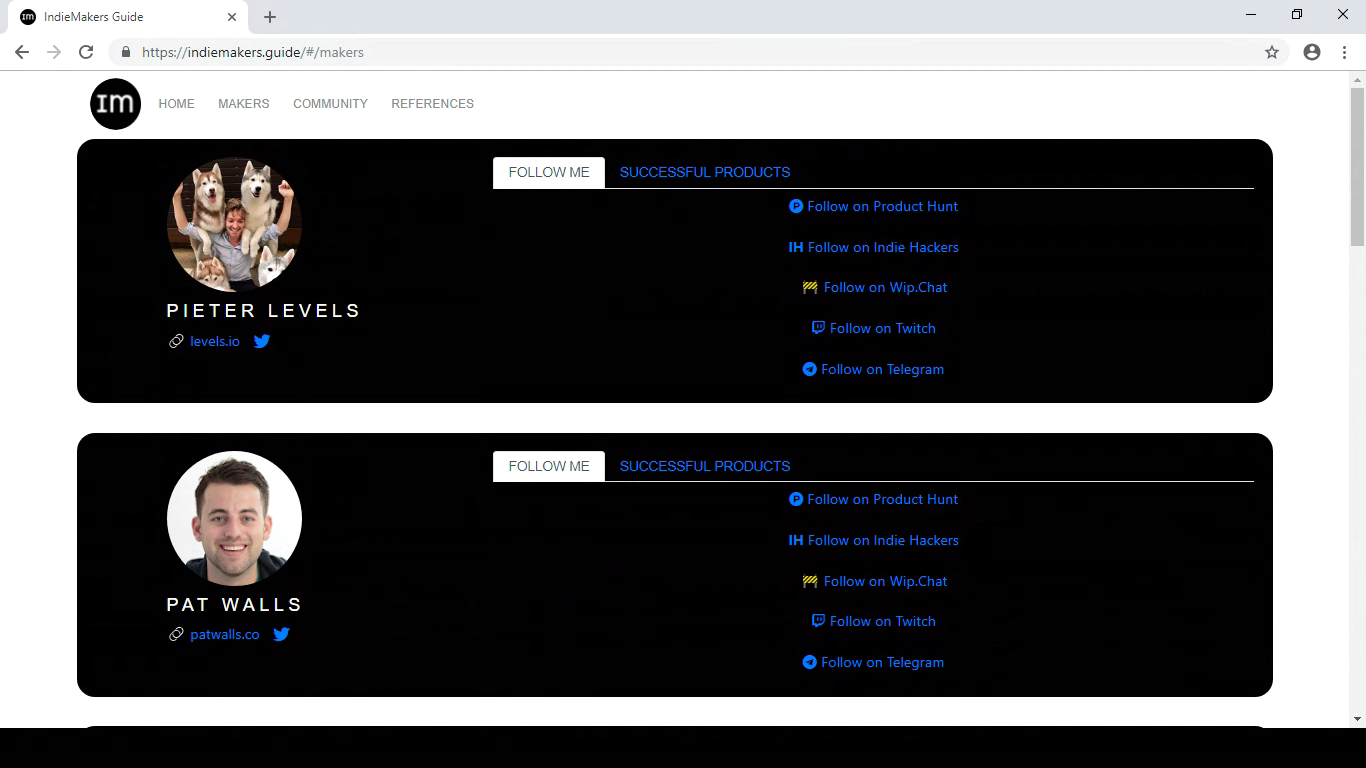The image size is (1366, 768).
Task: Click the bookmark star in the address bar
Action: [1273, 51]
